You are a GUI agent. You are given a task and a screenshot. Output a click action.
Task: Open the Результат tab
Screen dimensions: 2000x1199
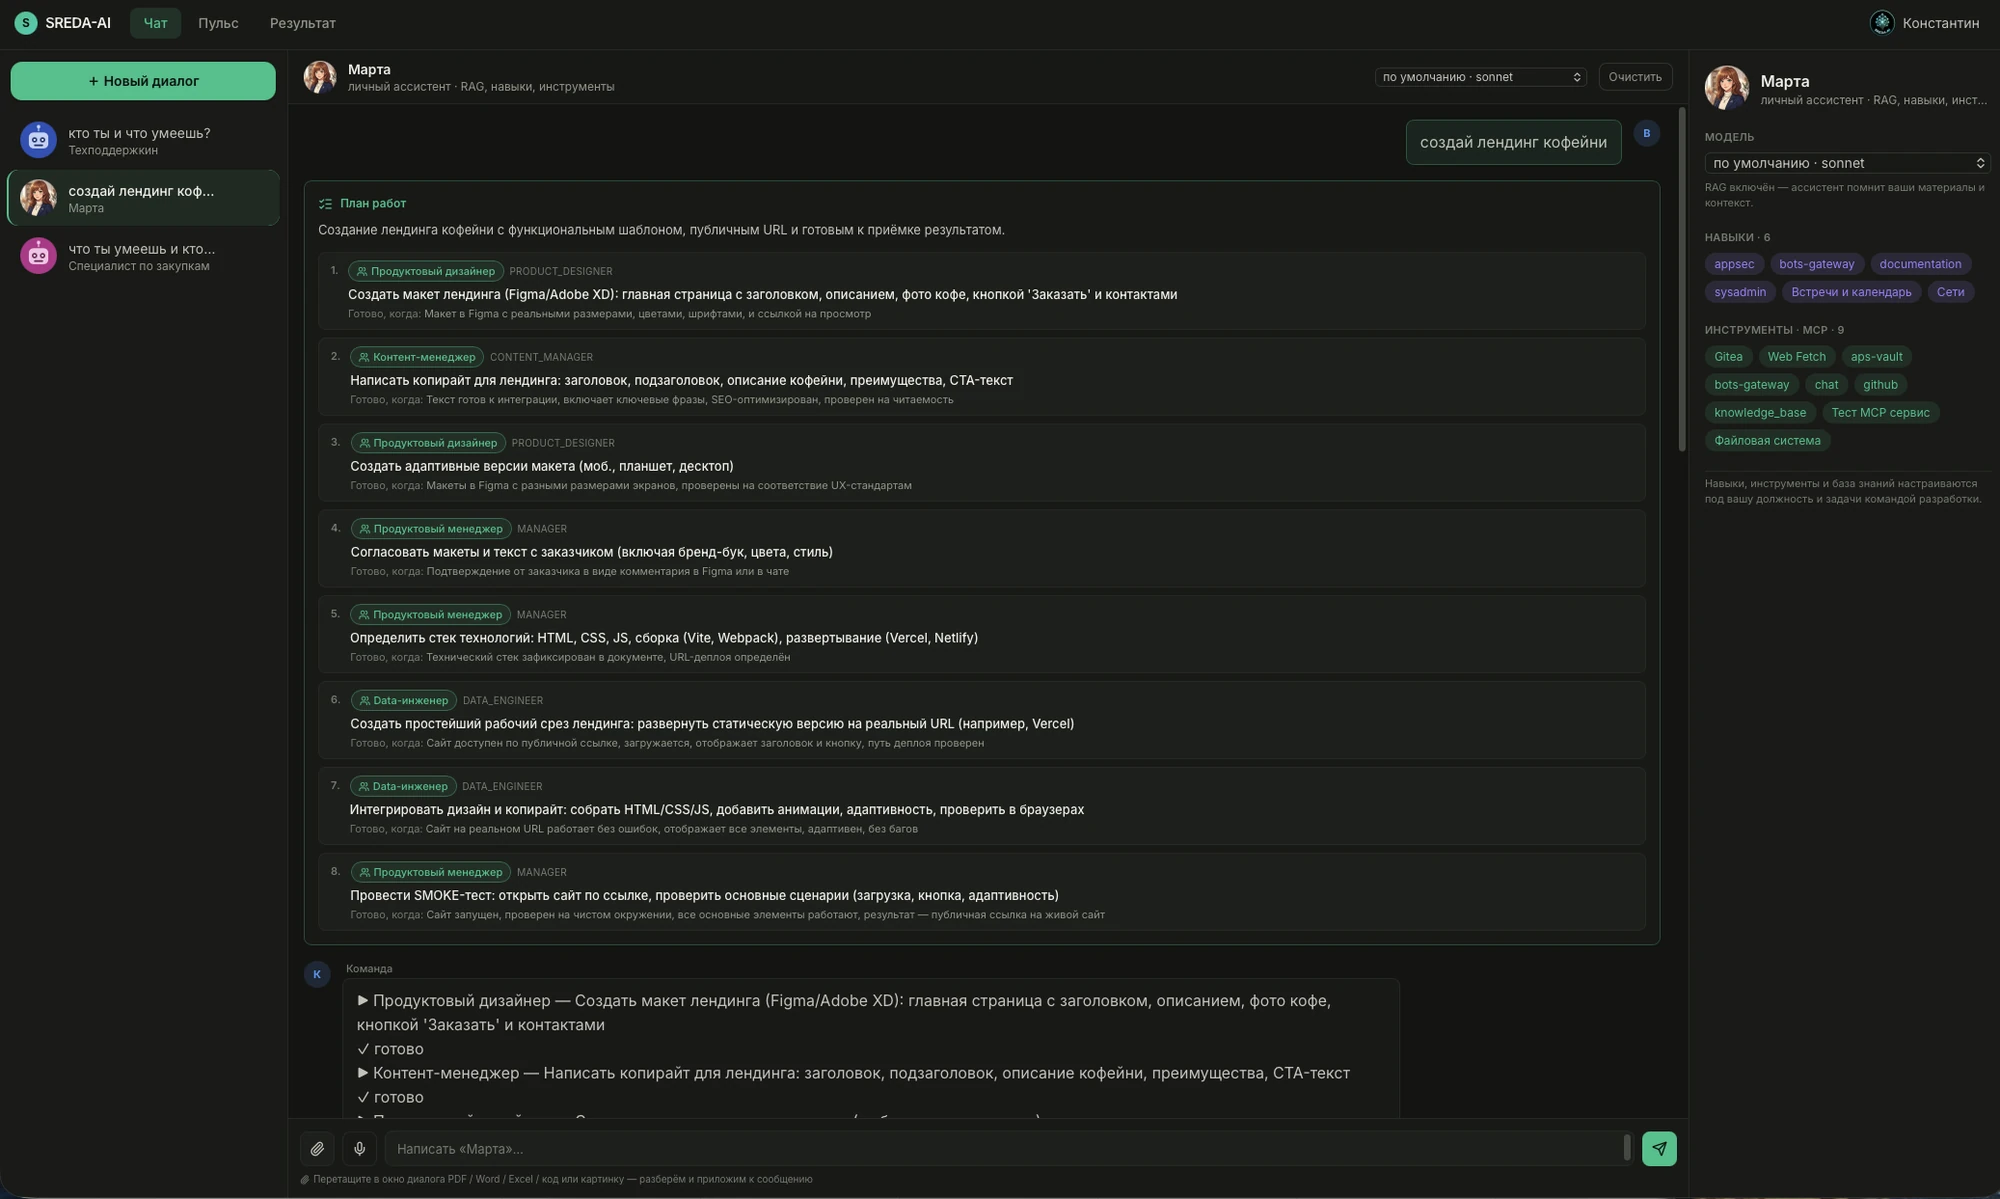pyautogui.click(x=302, y=23)
